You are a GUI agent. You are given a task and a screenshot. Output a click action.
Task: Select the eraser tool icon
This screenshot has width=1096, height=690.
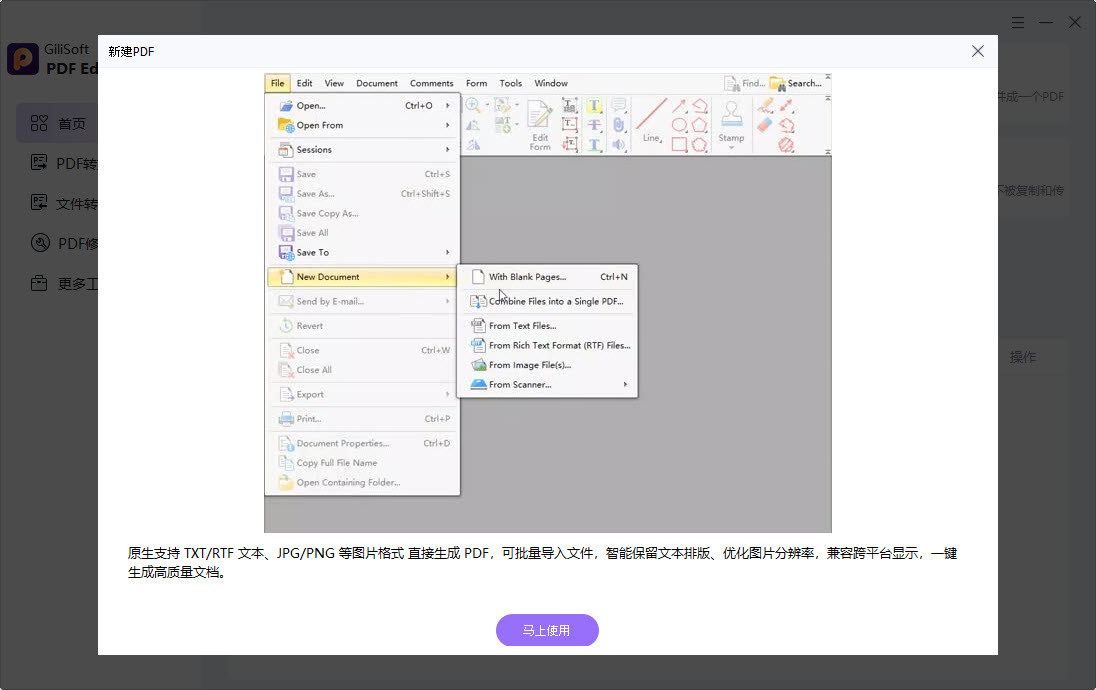(x=765, y=125)
